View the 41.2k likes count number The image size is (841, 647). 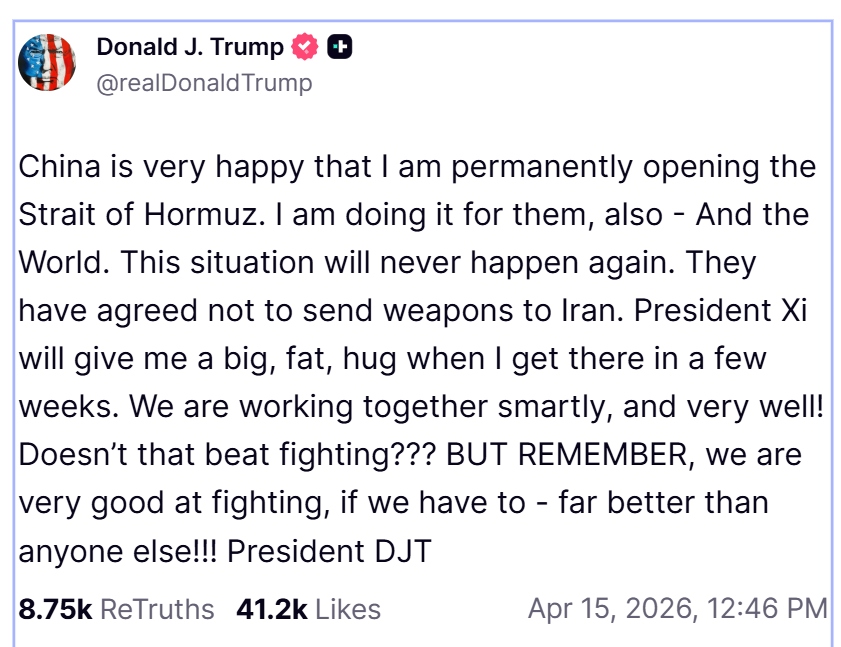coord(272,609)
